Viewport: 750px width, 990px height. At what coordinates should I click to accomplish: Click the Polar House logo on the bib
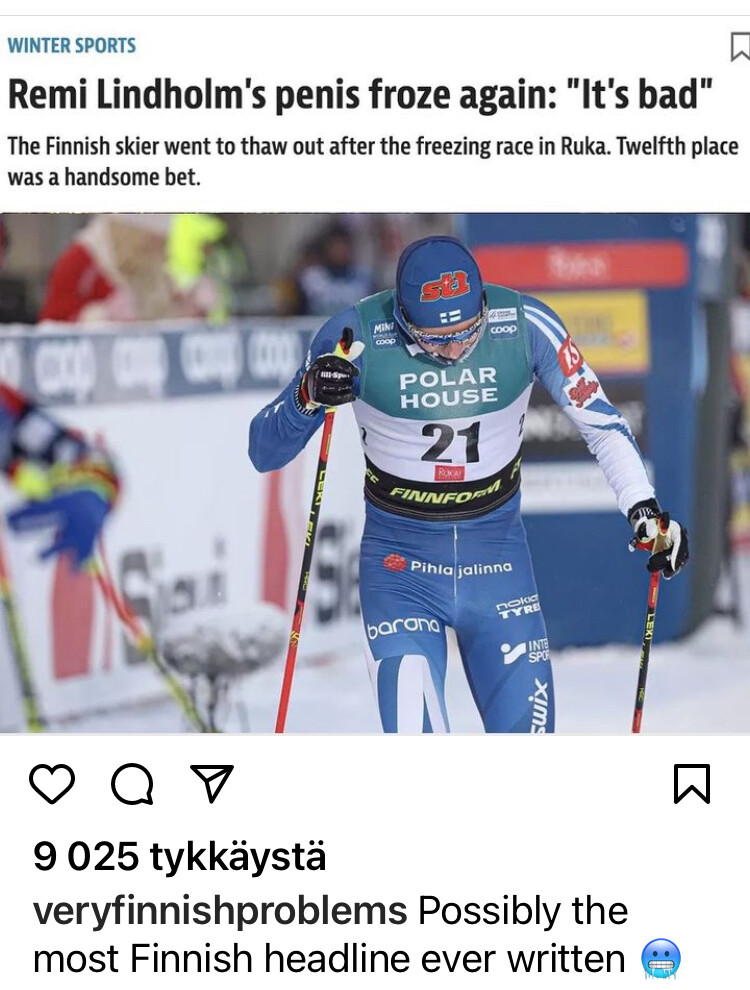click(449, 387)
